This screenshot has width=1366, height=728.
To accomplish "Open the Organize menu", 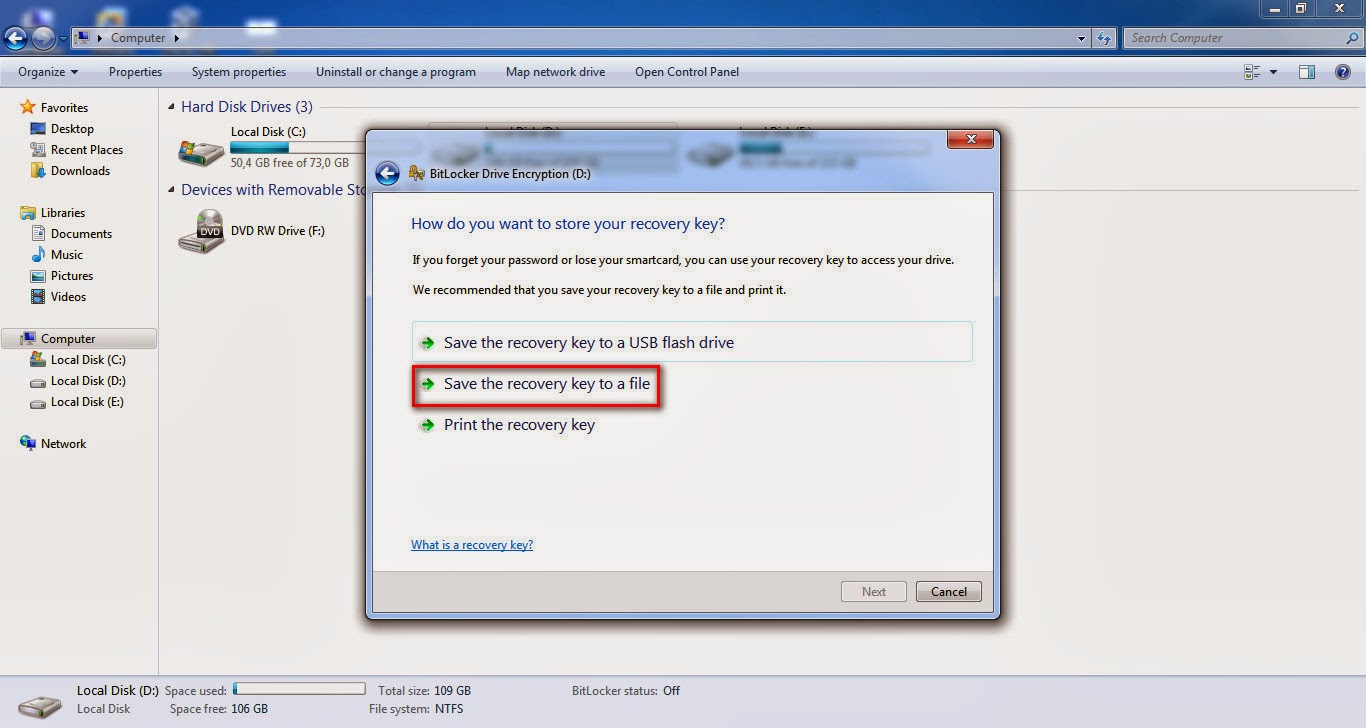I will [48, 72].
